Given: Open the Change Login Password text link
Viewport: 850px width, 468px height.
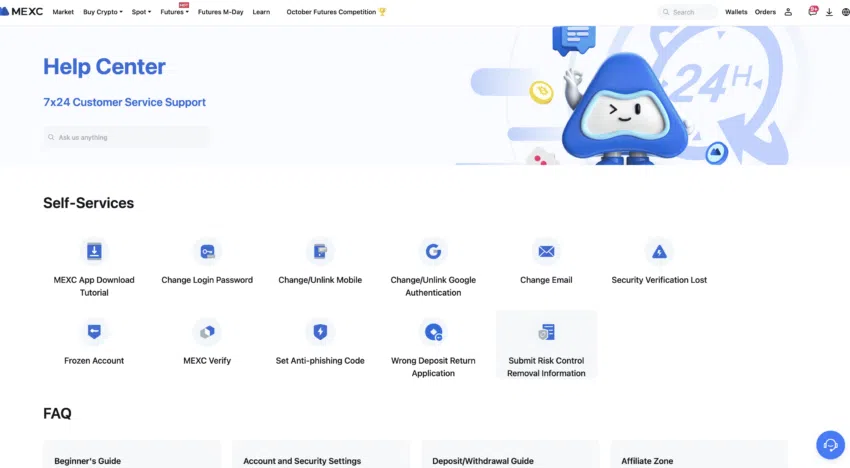Looking at the screenshot, I should [207, 280].
